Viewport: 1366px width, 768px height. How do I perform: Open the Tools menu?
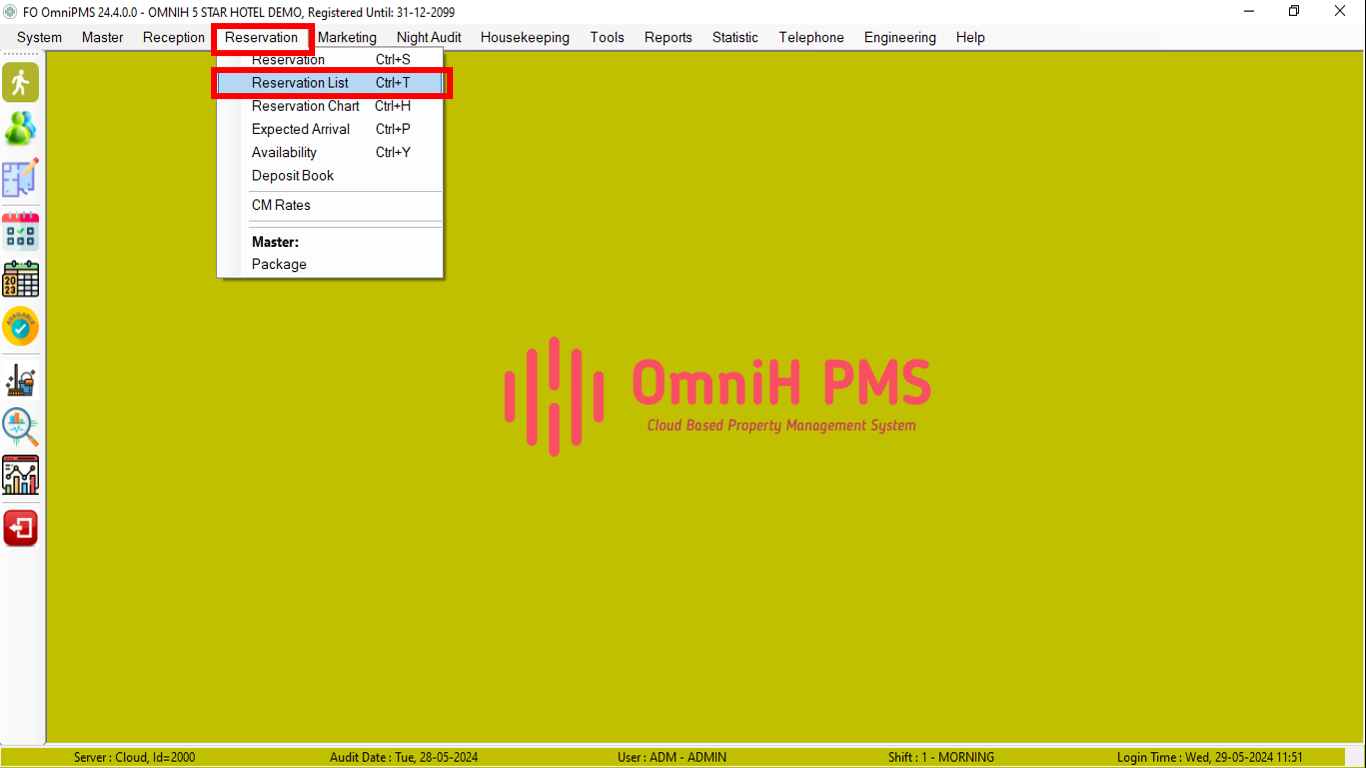[x=607, y=37]
